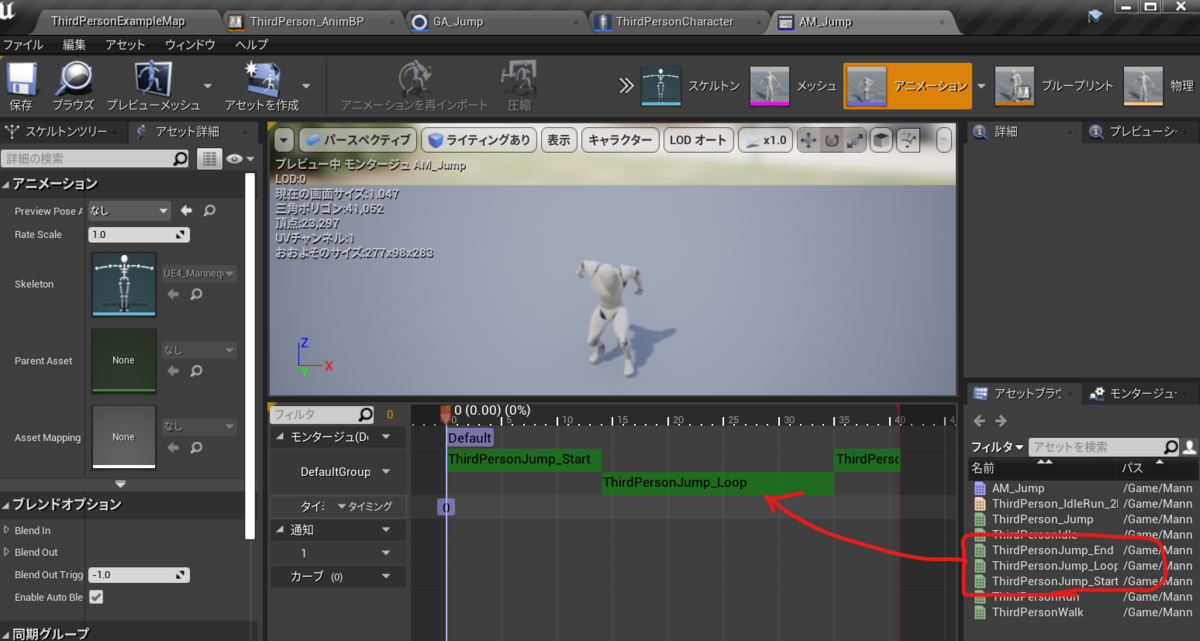Screen dimensions: 1200x641
Task: Open the DefaultGroup slot dropdown arrow
Action: click(384, 471)
